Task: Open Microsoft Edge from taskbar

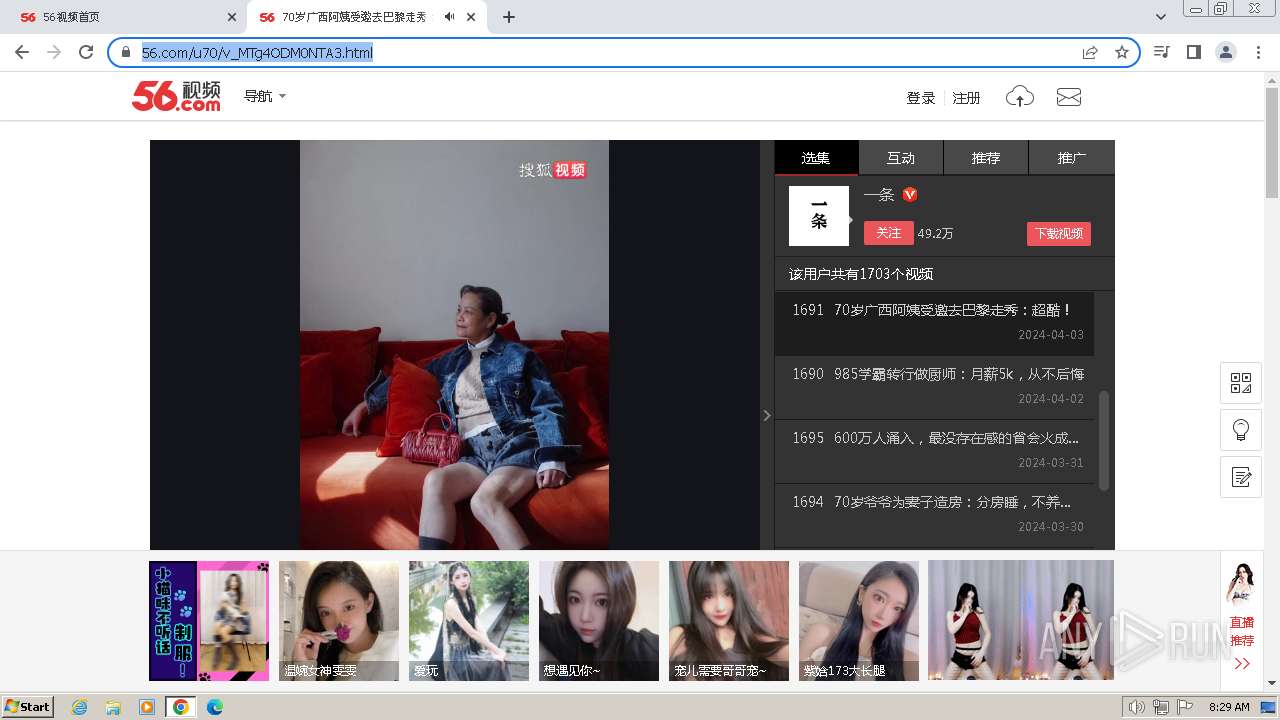Action: coord(214,707)
